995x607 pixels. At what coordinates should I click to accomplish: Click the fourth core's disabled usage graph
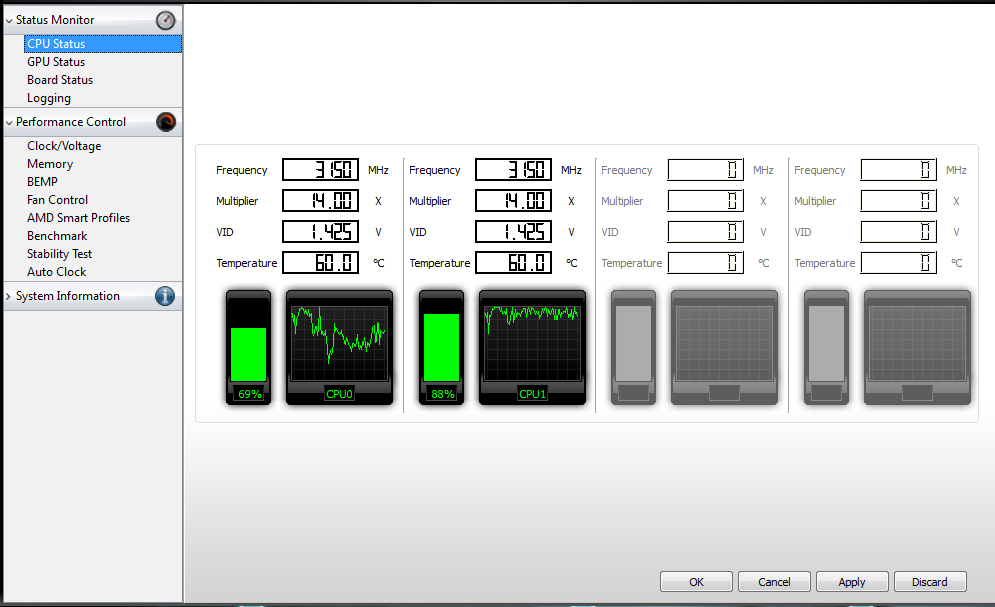(917, 347)
